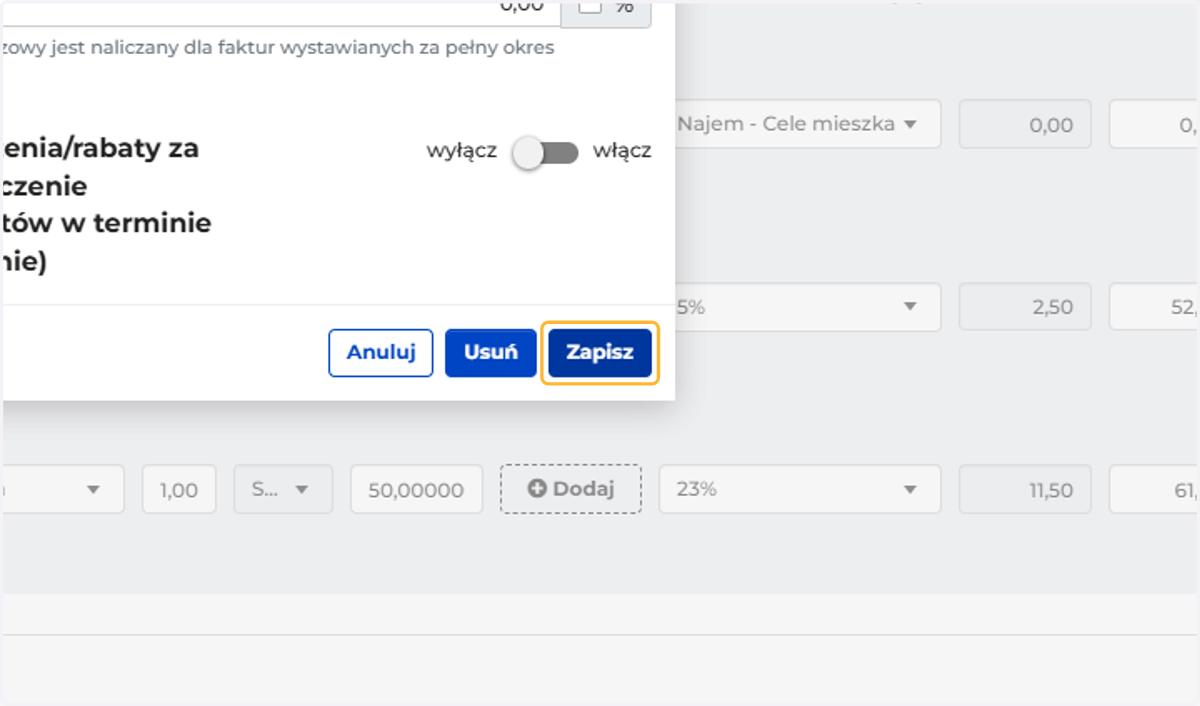The width and height of the screenshot is (1200, 706).
Task: Tick the percent checkbox at the top
Action: point(591,5)
